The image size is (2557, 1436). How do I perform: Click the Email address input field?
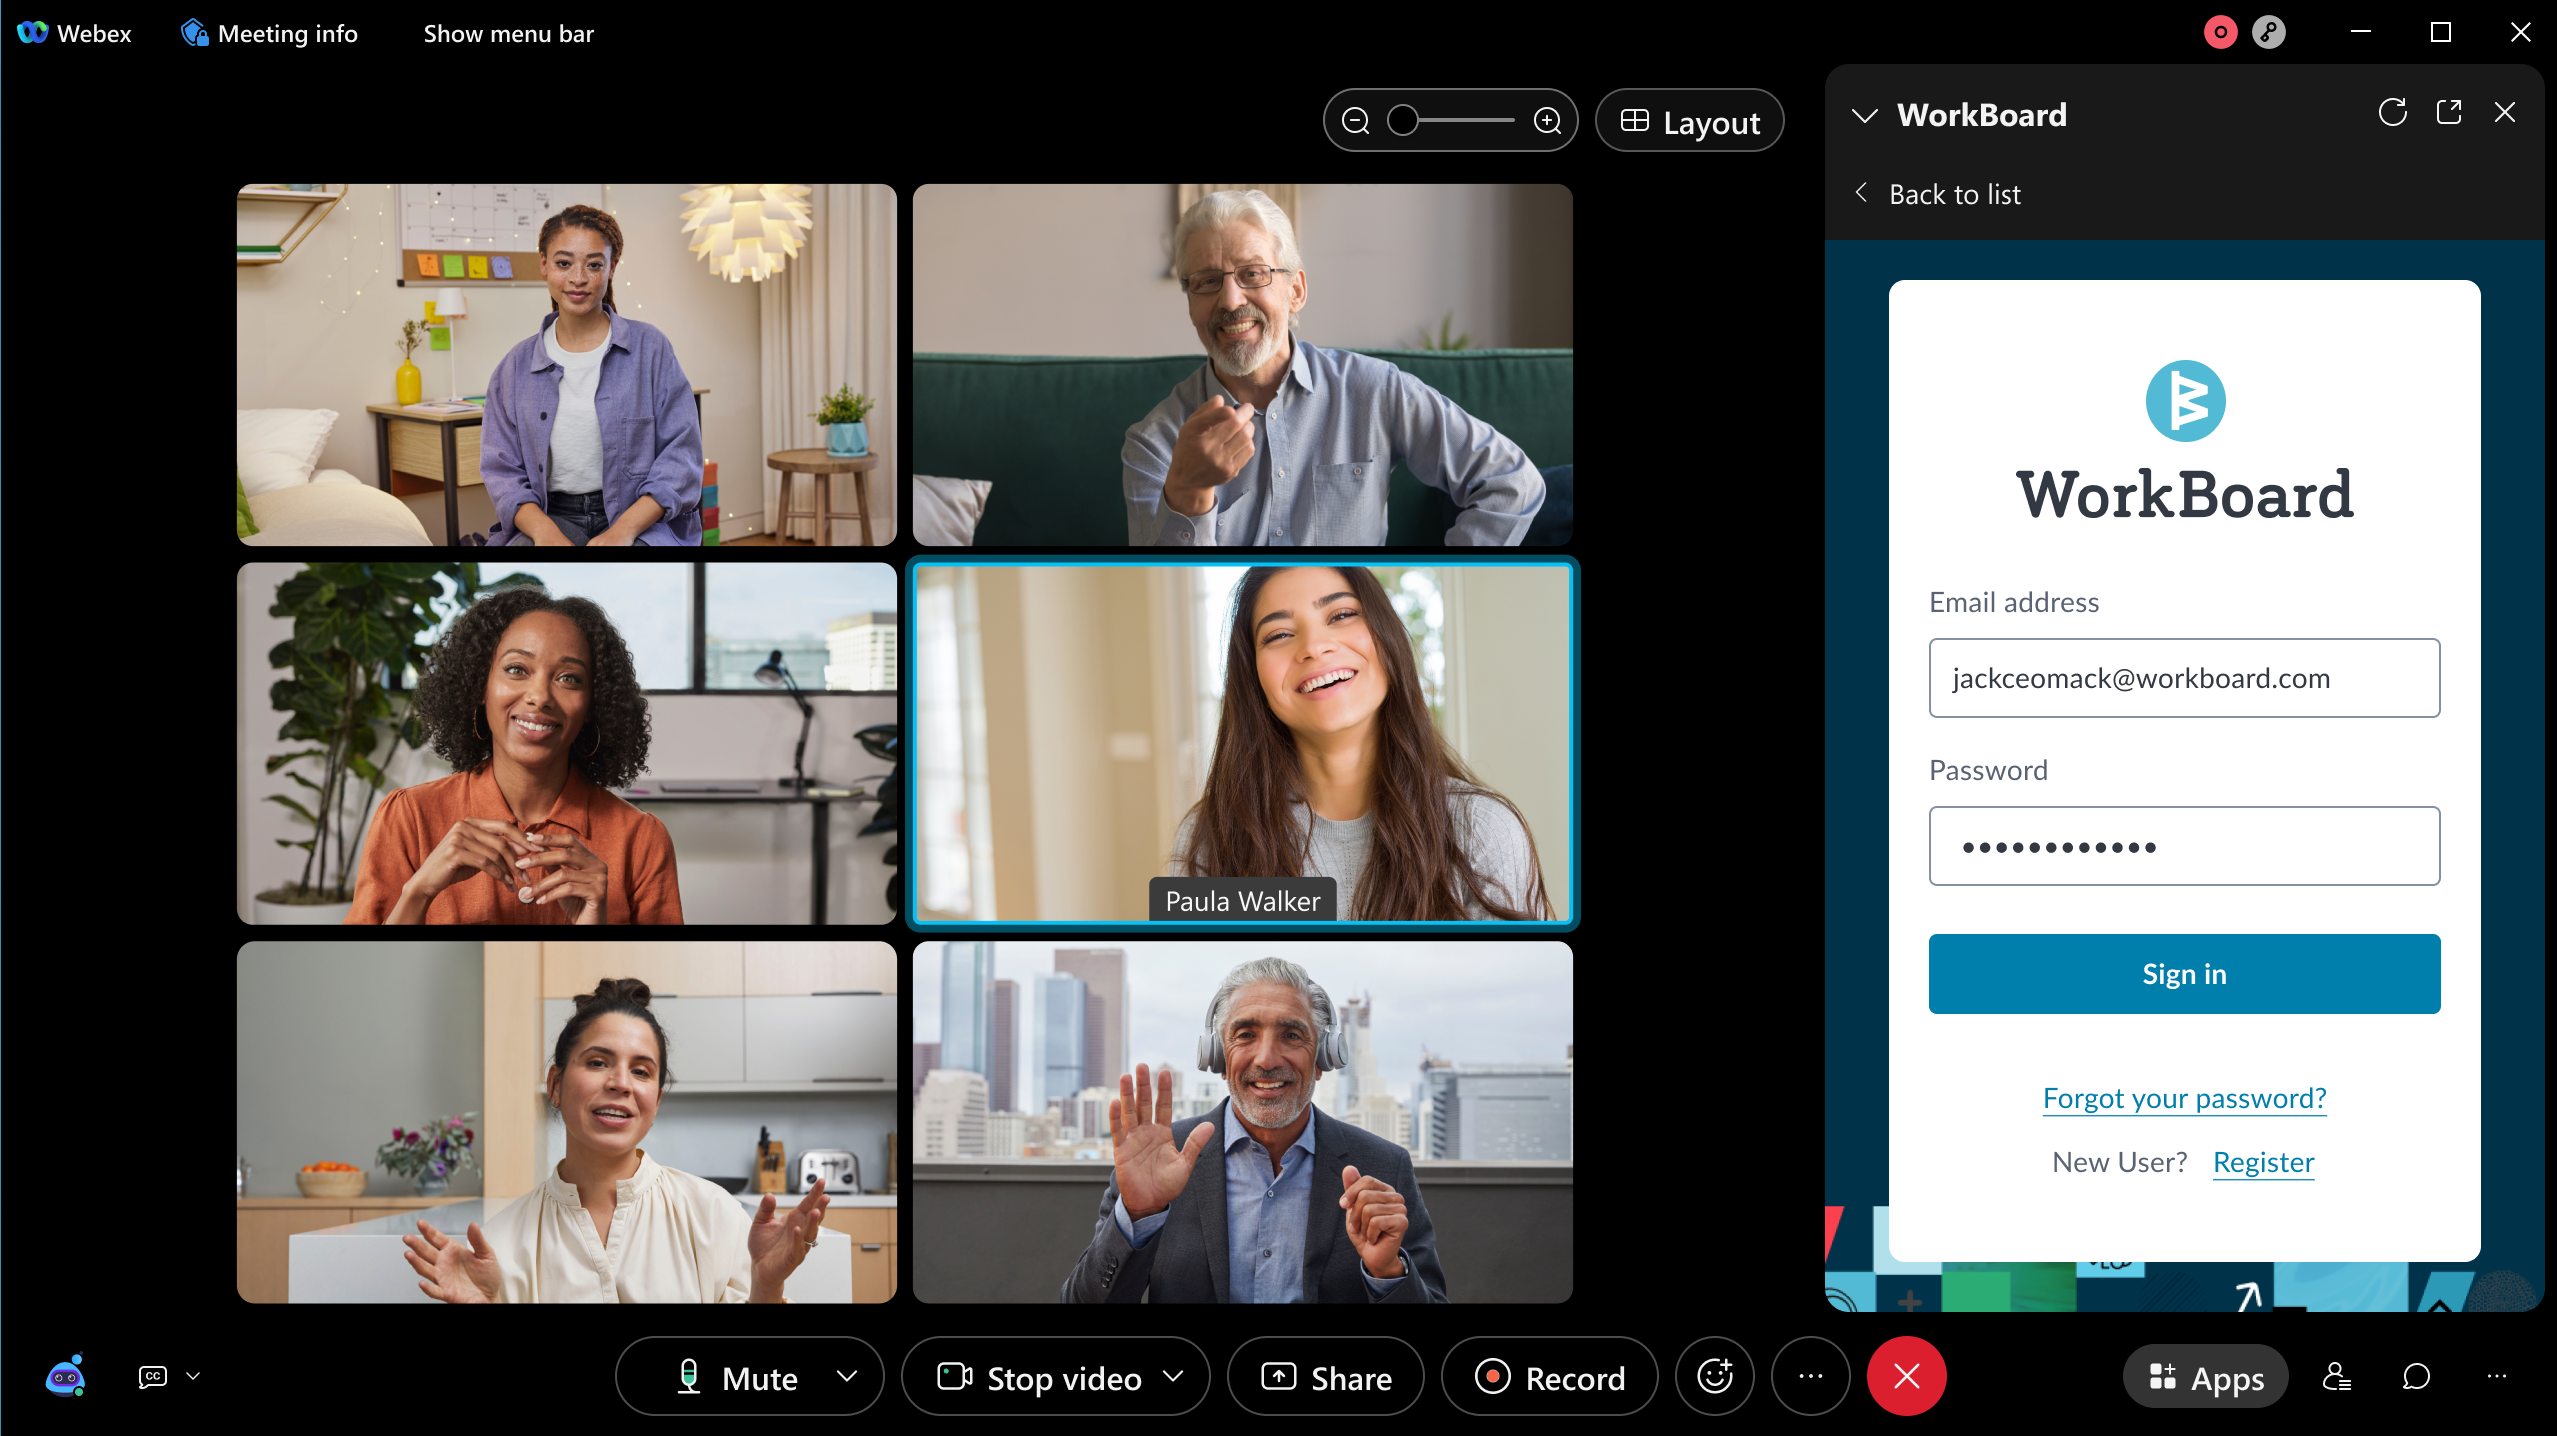[x=2184, y=678]
